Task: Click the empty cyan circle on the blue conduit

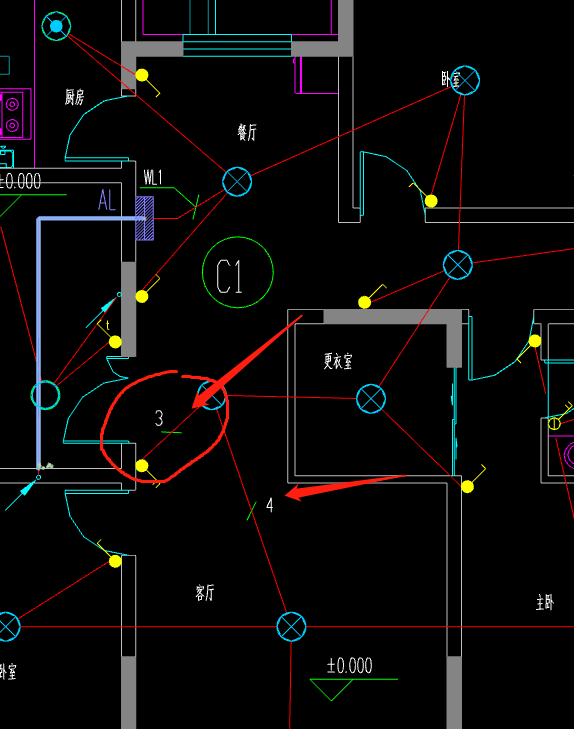Action: click(x=45, y=395)
